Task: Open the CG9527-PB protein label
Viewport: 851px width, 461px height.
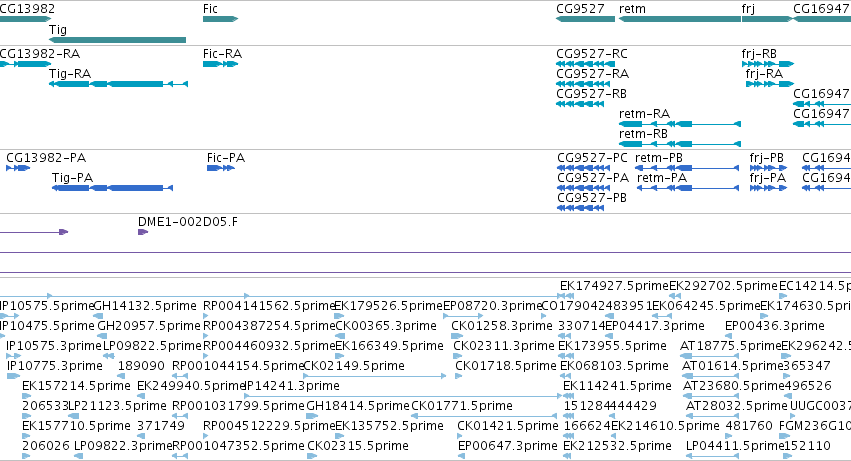Action: (592, 198)
